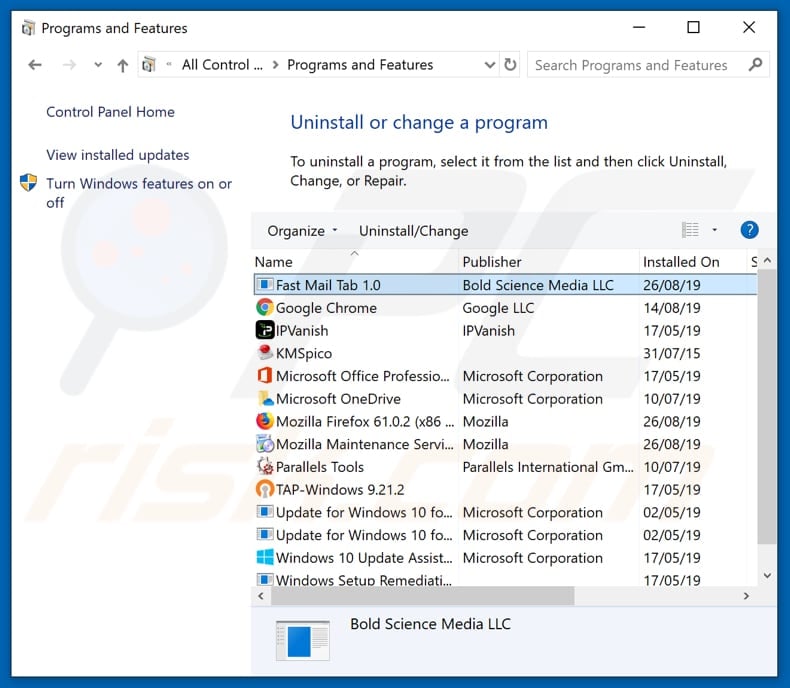Click the Programs and Features breadcrumb
The height and width of the screenshot is (688, 790).
tap(360, 64)
